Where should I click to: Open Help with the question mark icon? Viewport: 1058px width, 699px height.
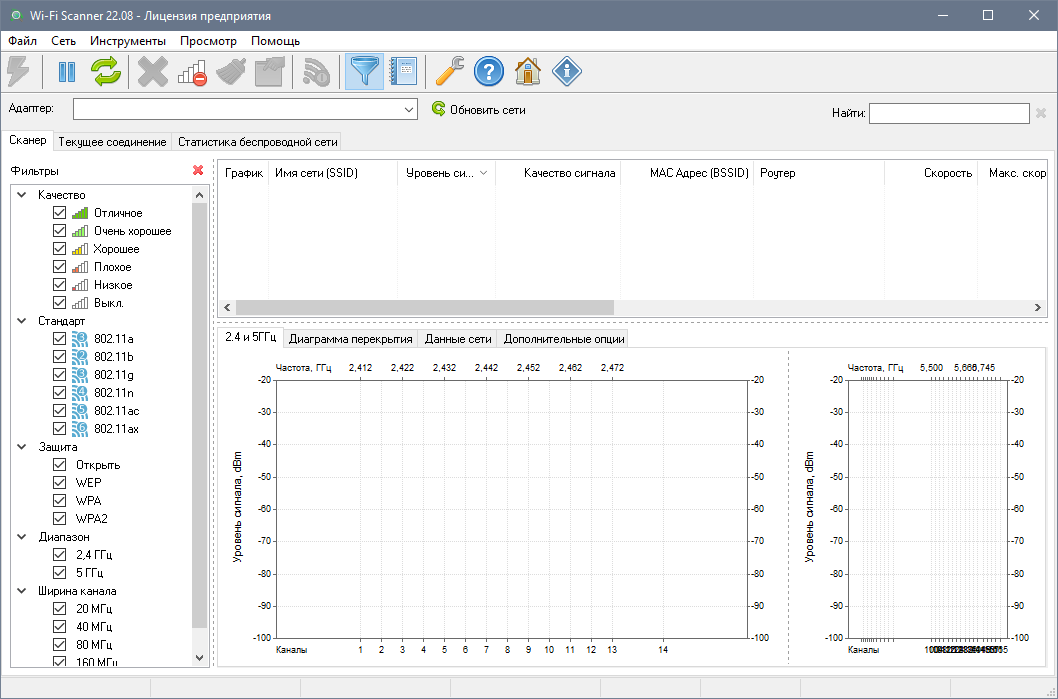[x=488, y=71]
